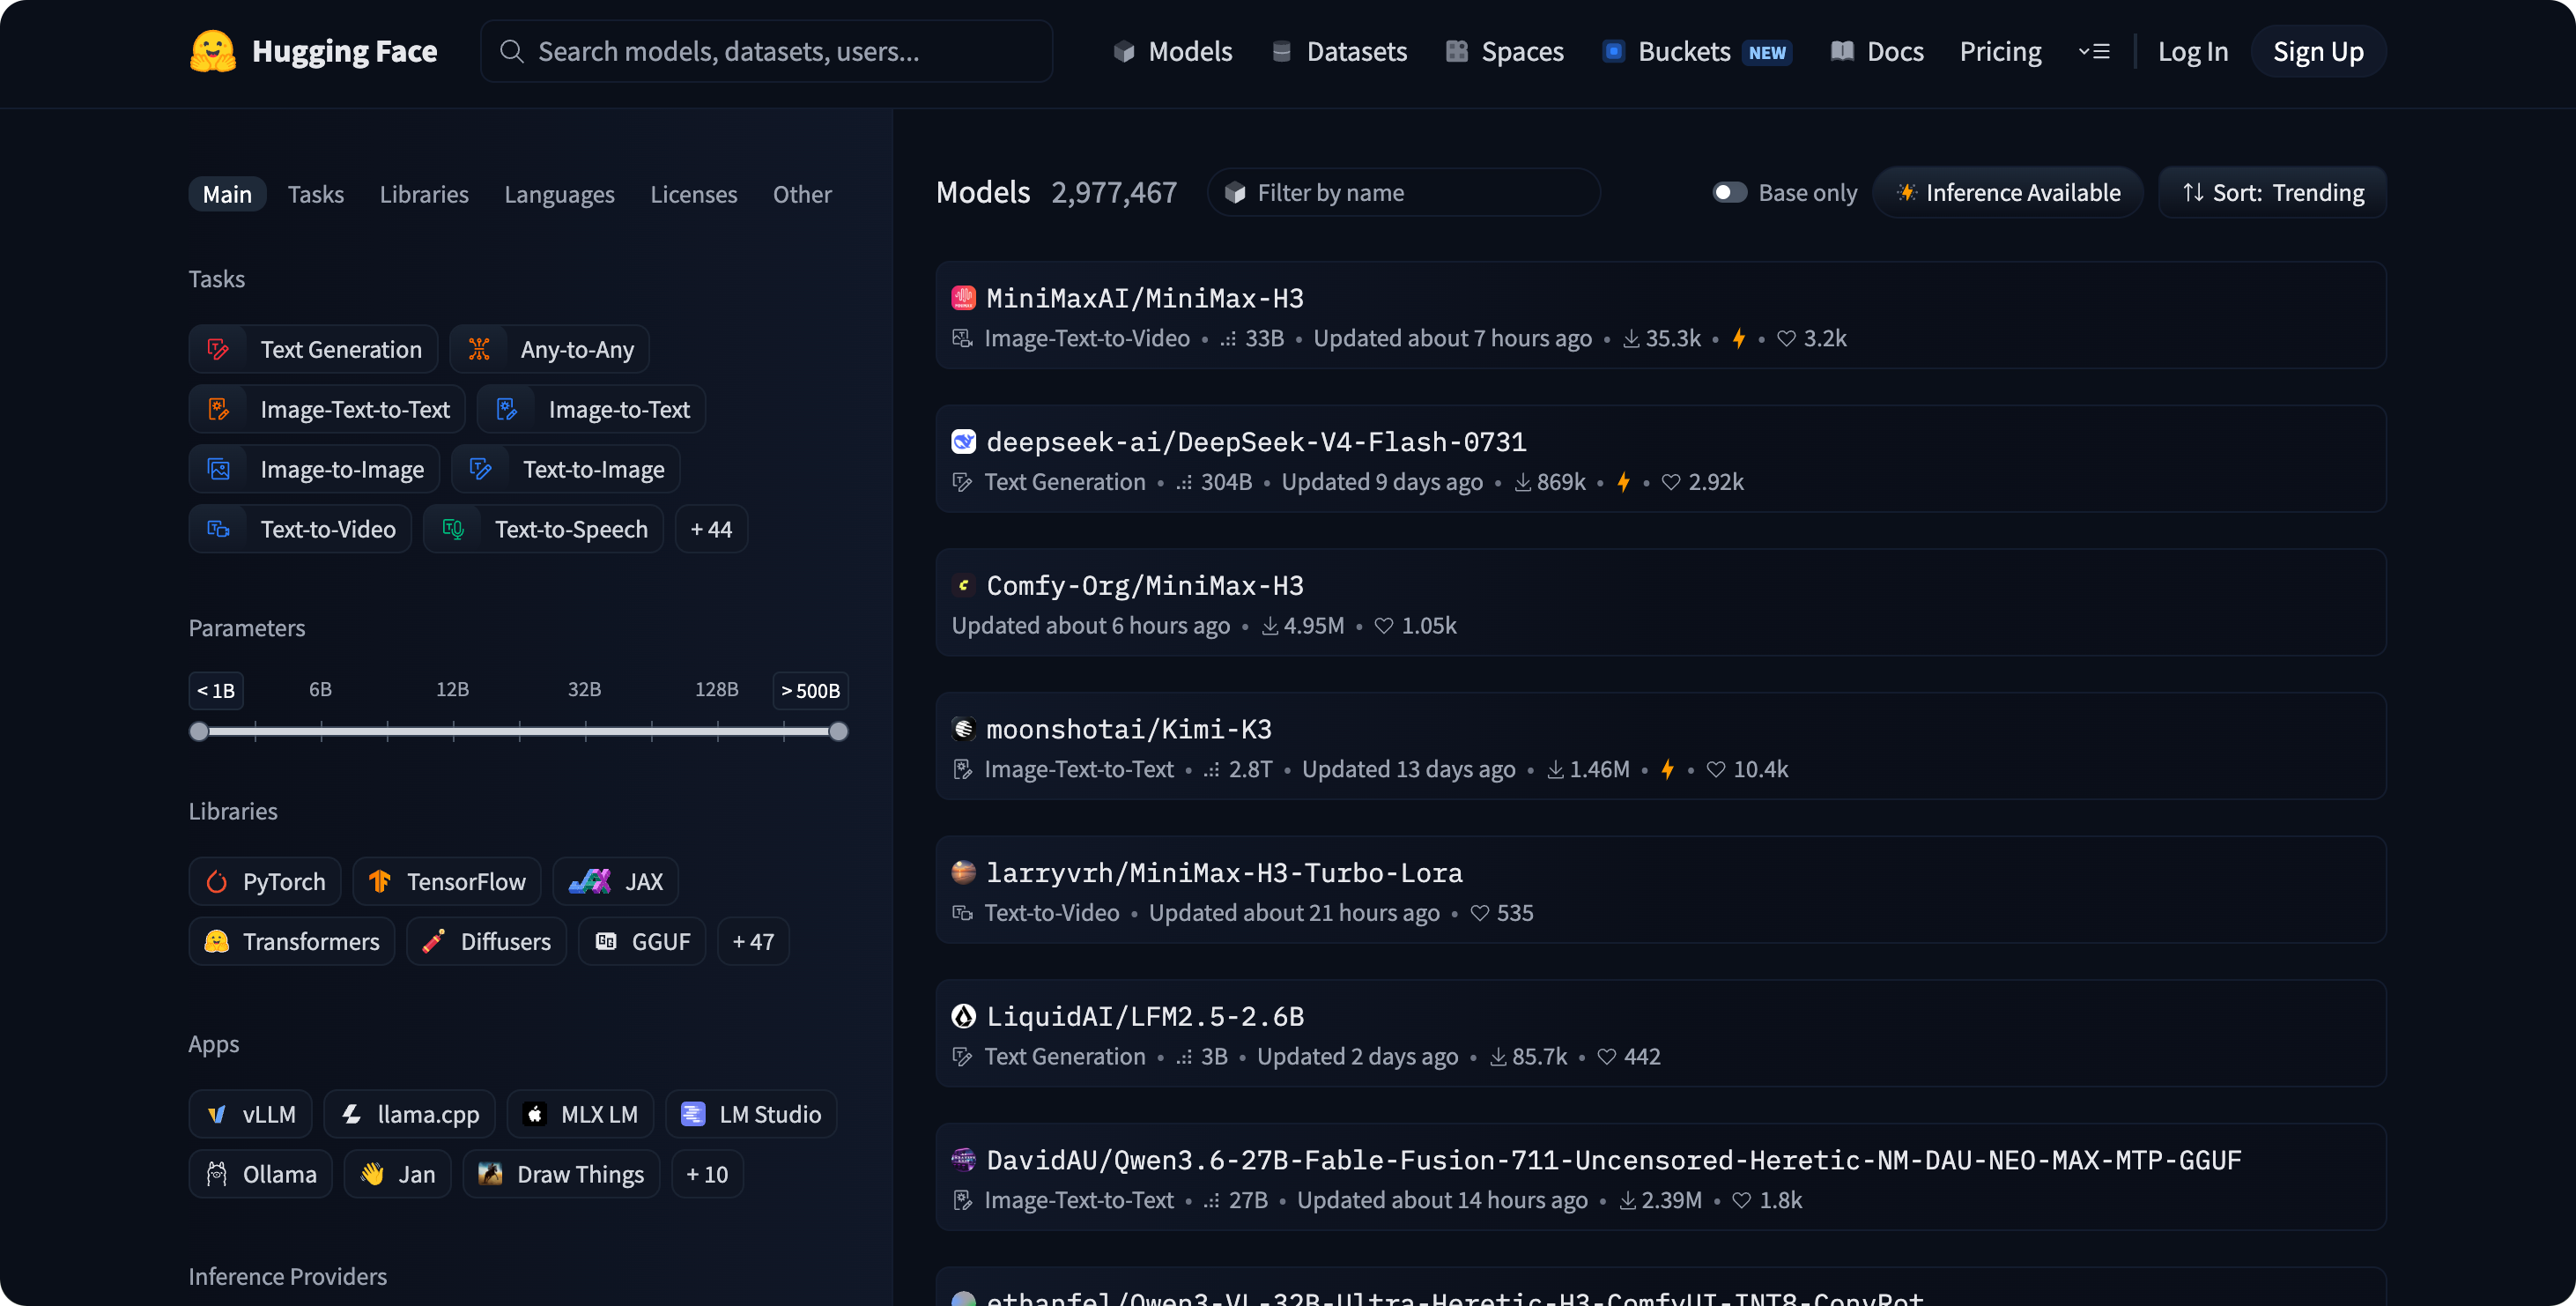The height and width of the screenshot is (1306, 2576).
Task: Click the Sign Up button
Action: 2319,51
